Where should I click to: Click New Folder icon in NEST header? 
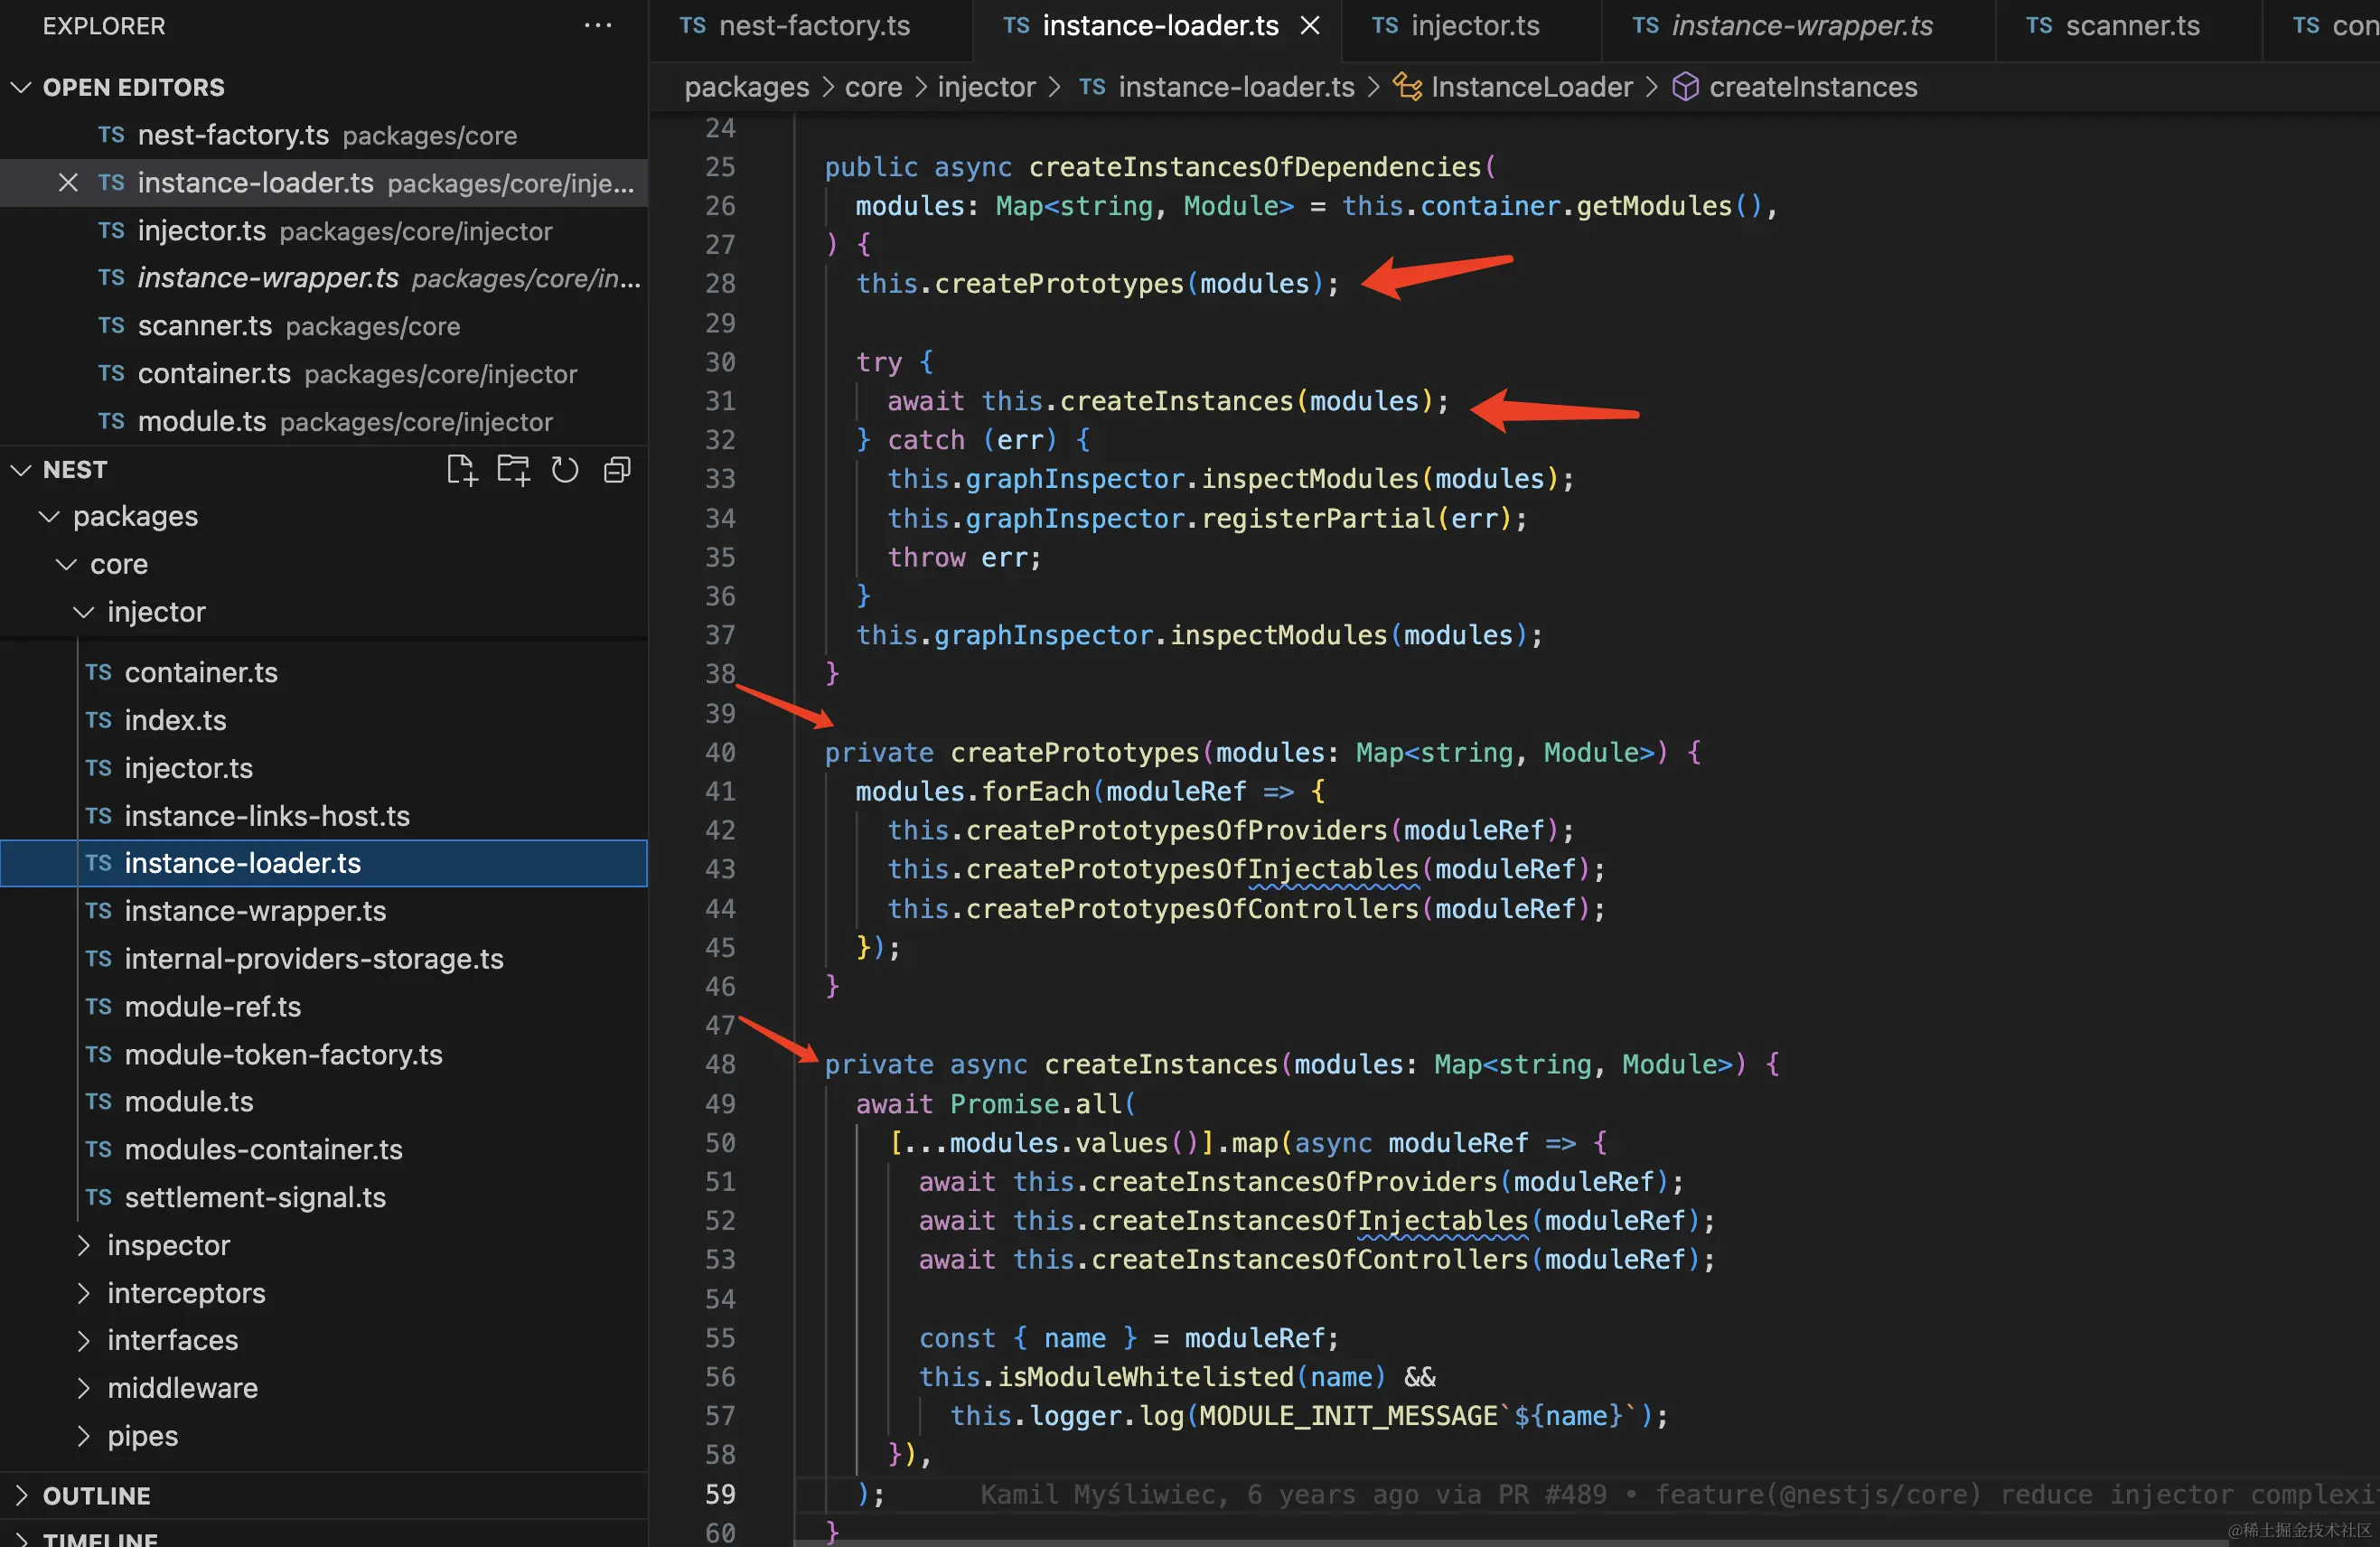(513, 469)
